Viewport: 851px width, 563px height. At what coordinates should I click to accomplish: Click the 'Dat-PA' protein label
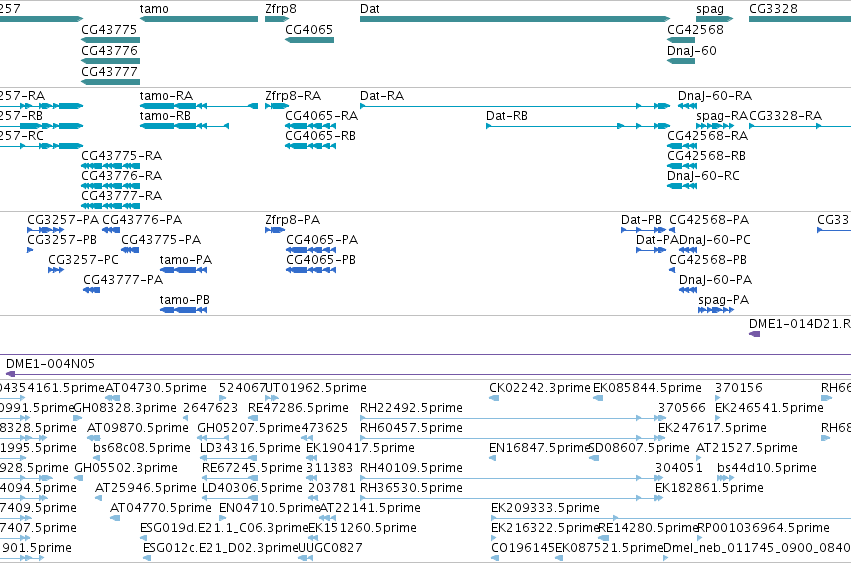click(x=657, y=240)
